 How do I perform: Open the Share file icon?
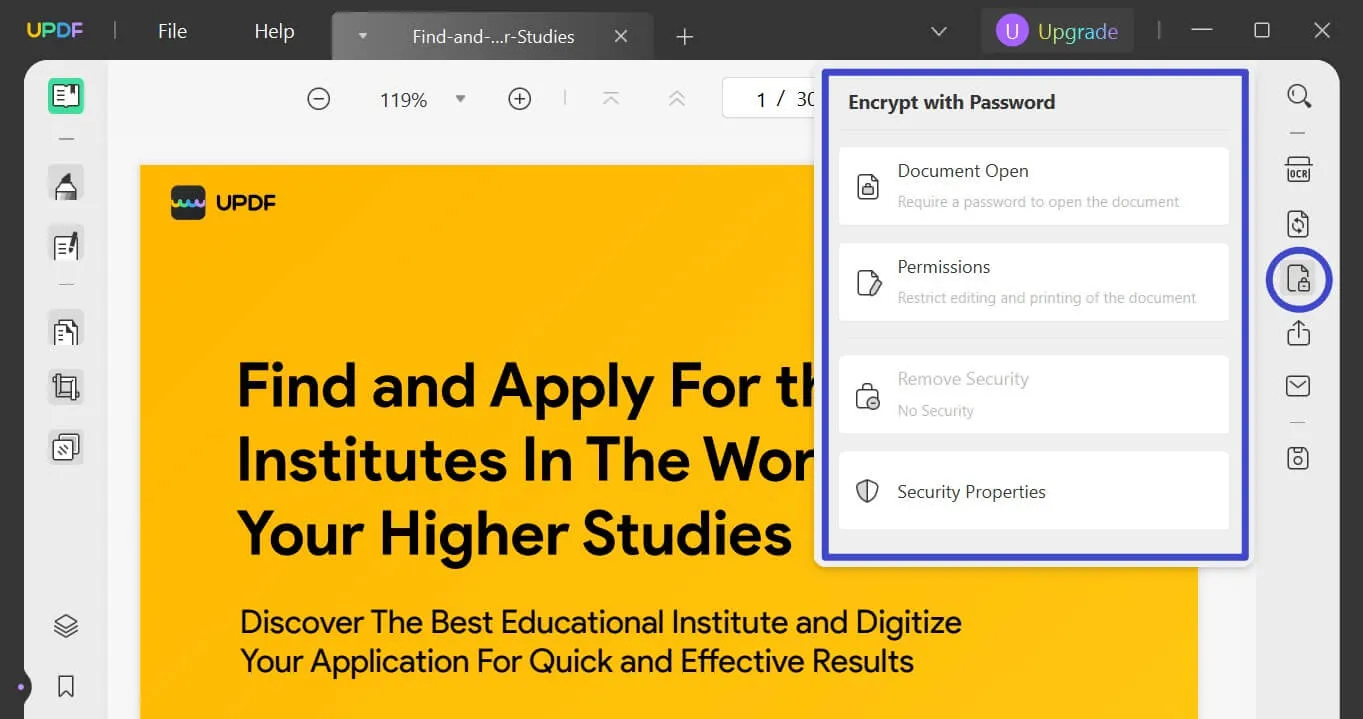coord(1298,332)
